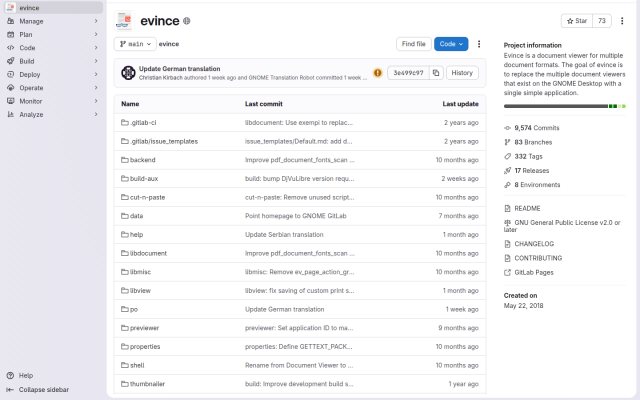Open the main branch selector dropdown
The image size is (640, 400).
pyautogui.click(x=135, y=44)
